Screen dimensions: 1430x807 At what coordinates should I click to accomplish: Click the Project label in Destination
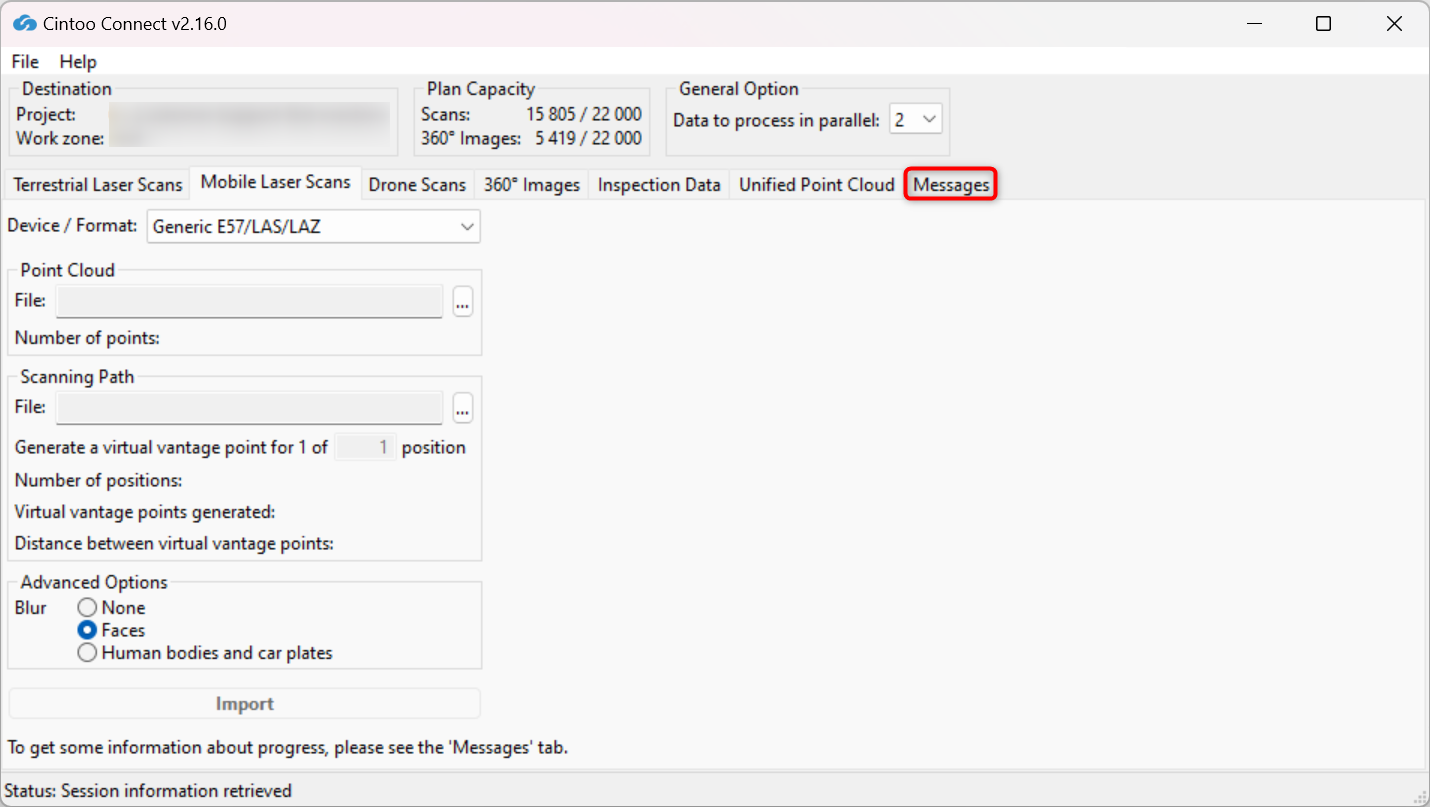(x=46, y=115)
